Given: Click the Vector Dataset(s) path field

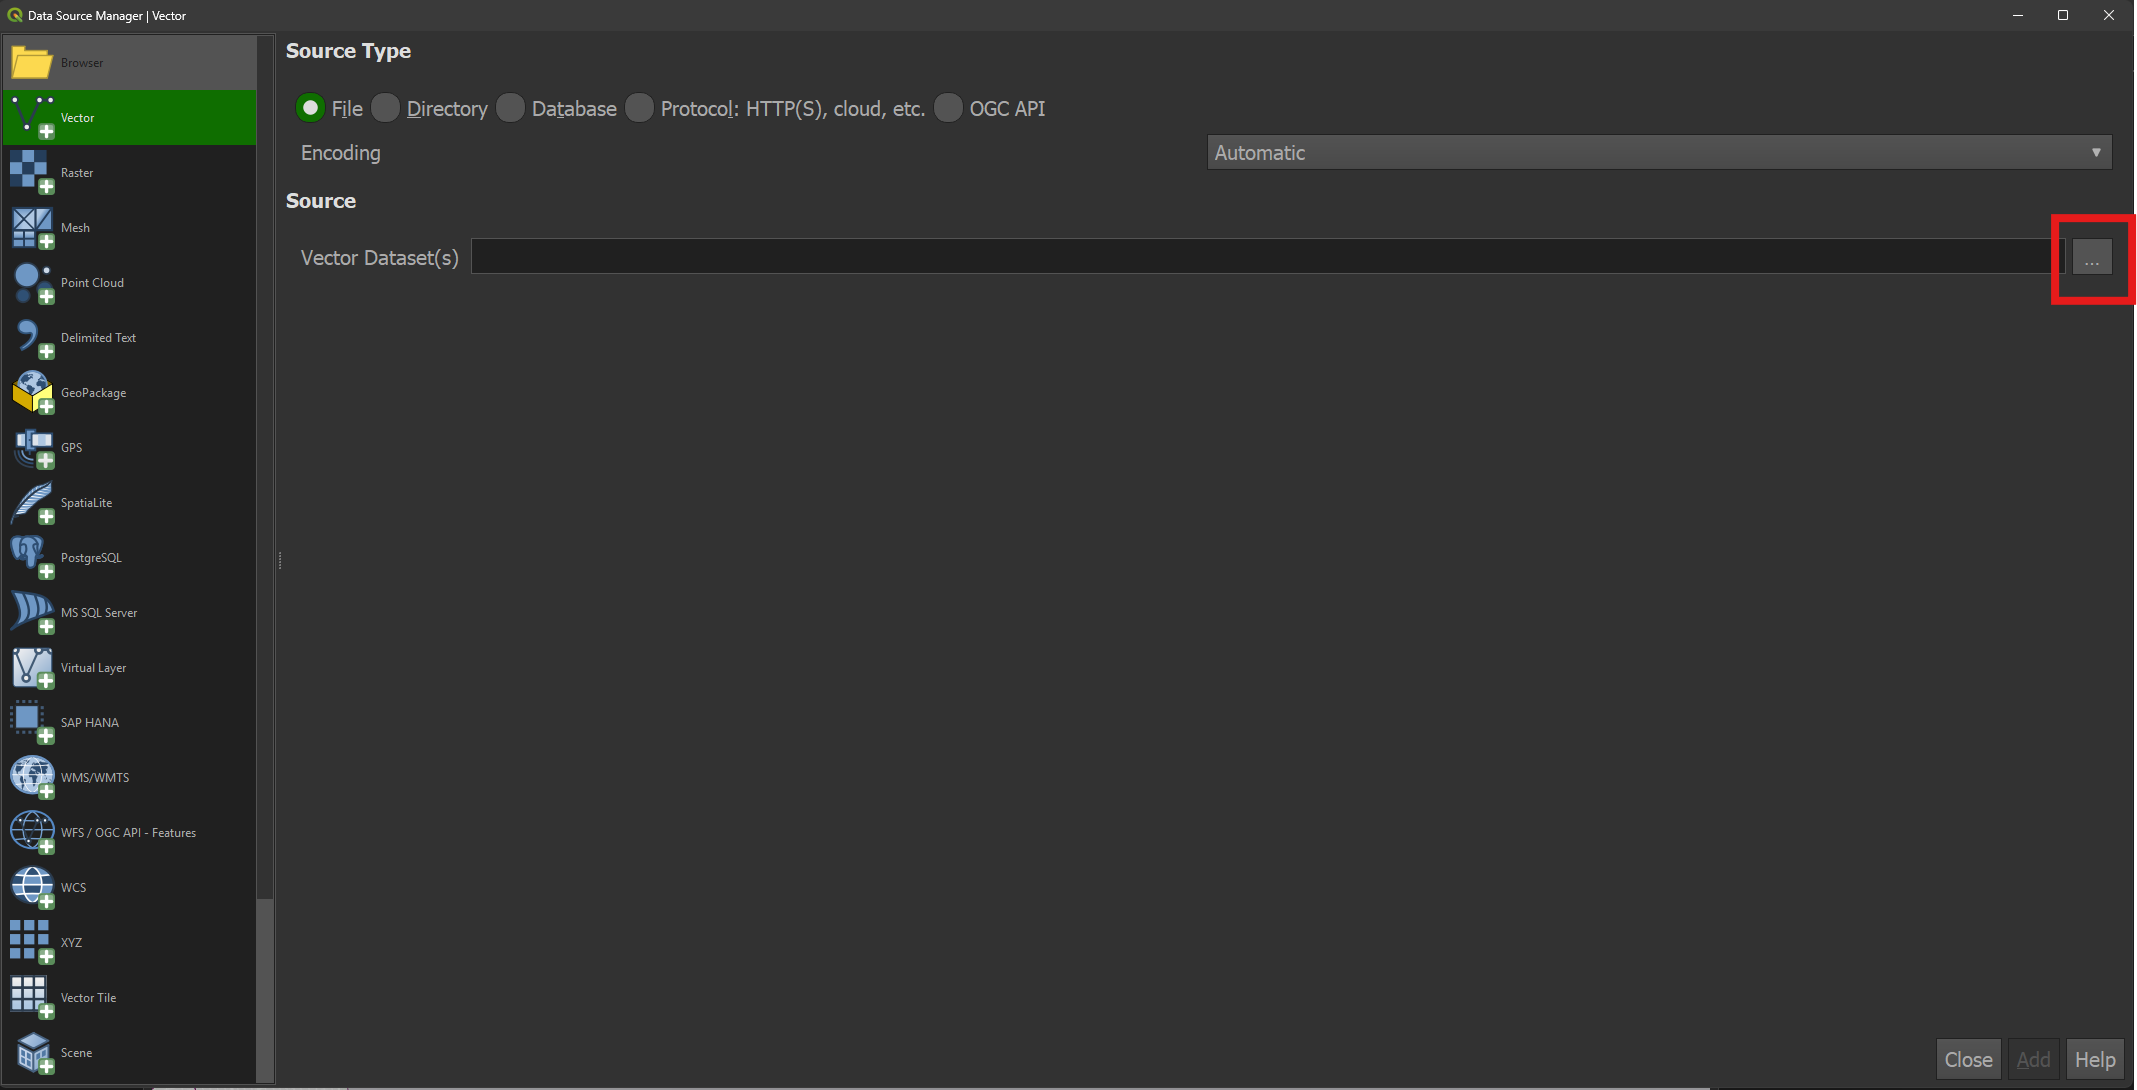Looking at the screenshot, I should pos(1267,257).
